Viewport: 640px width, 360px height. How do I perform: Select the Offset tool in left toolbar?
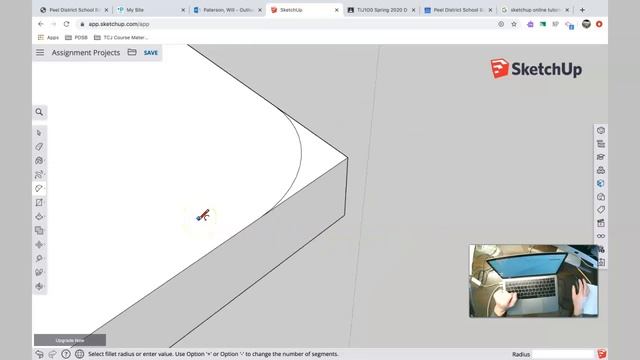pyautogui.click(x=39, y=231)
